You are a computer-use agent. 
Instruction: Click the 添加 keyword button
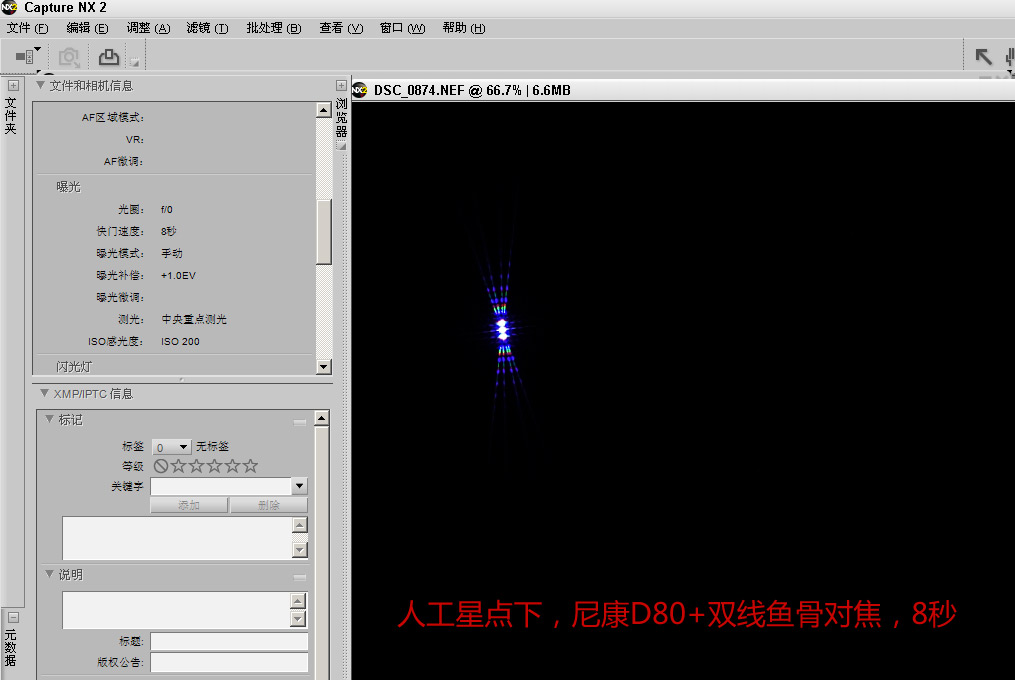click(189, 506)
